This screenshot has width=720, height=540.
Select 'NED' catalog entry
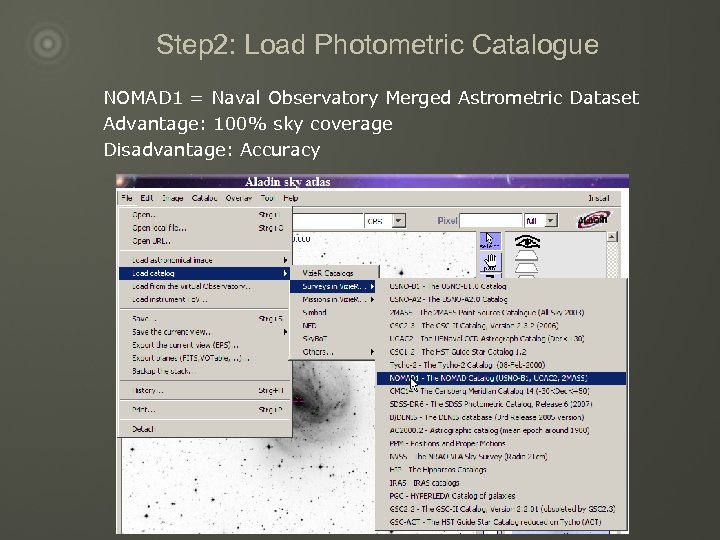333,325
